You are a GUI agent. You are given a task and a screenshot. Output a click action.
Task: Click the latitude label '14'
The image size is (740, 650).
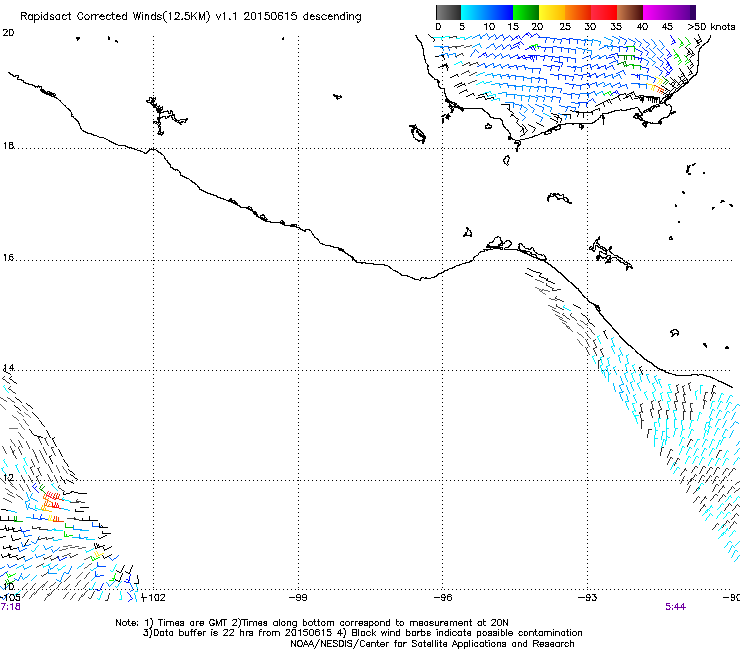click(8, 368)
